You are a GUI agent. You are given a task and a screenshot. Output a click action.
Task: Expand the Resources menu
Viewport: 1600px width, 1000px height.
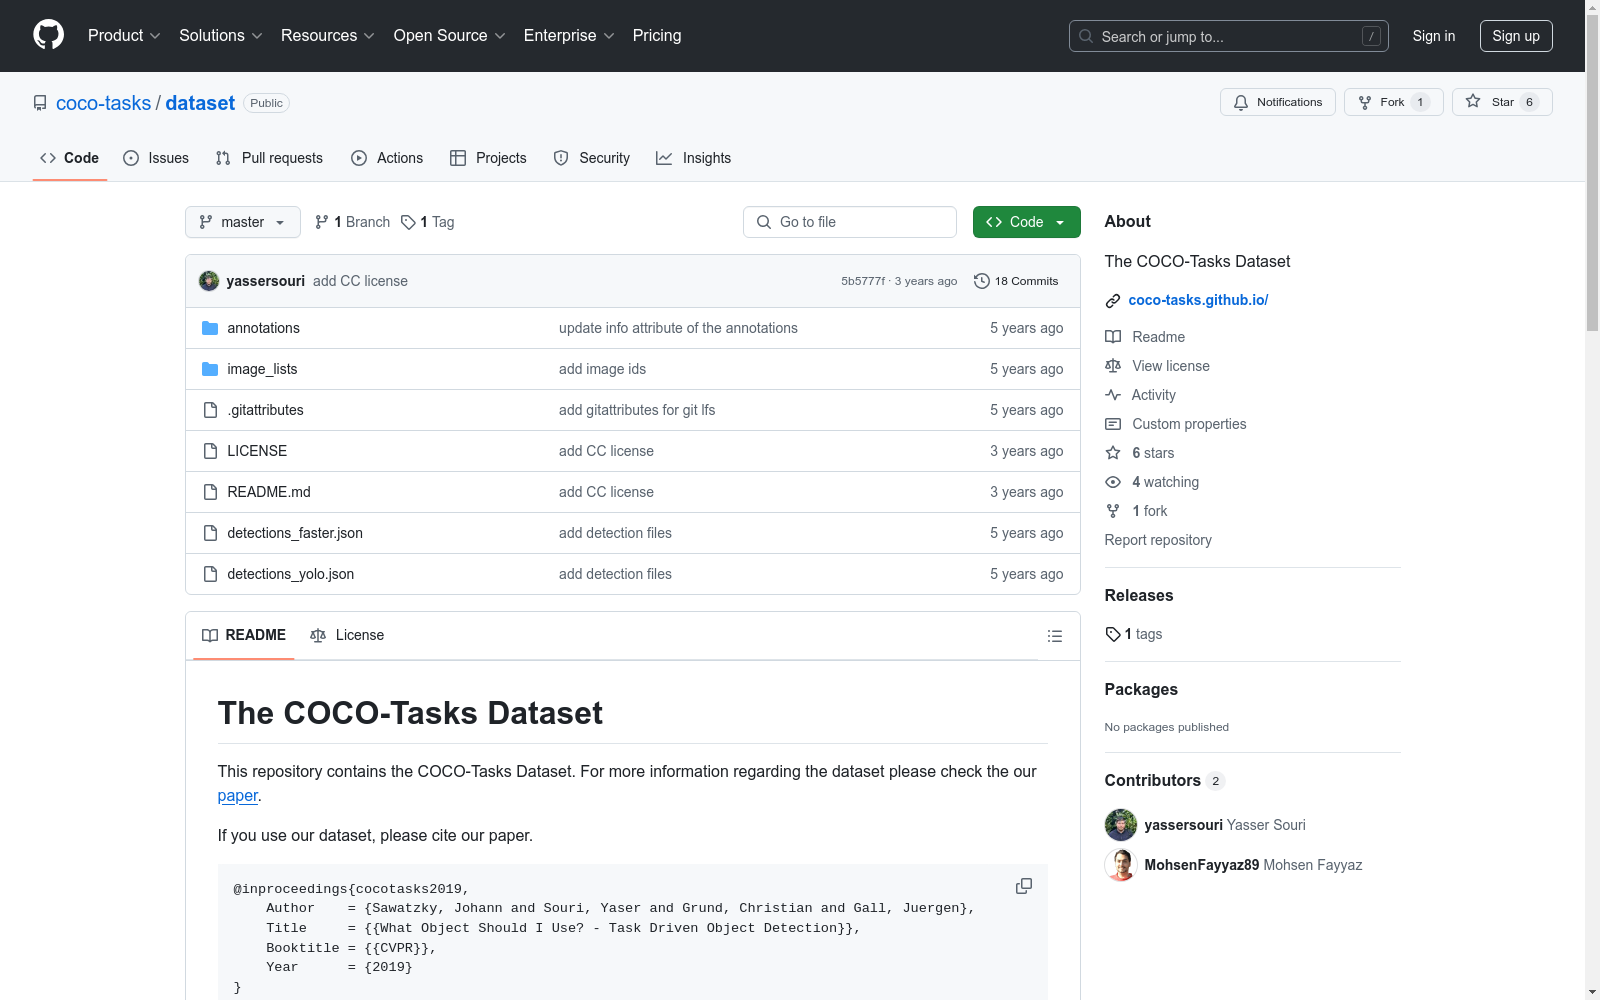pos(328,36)
